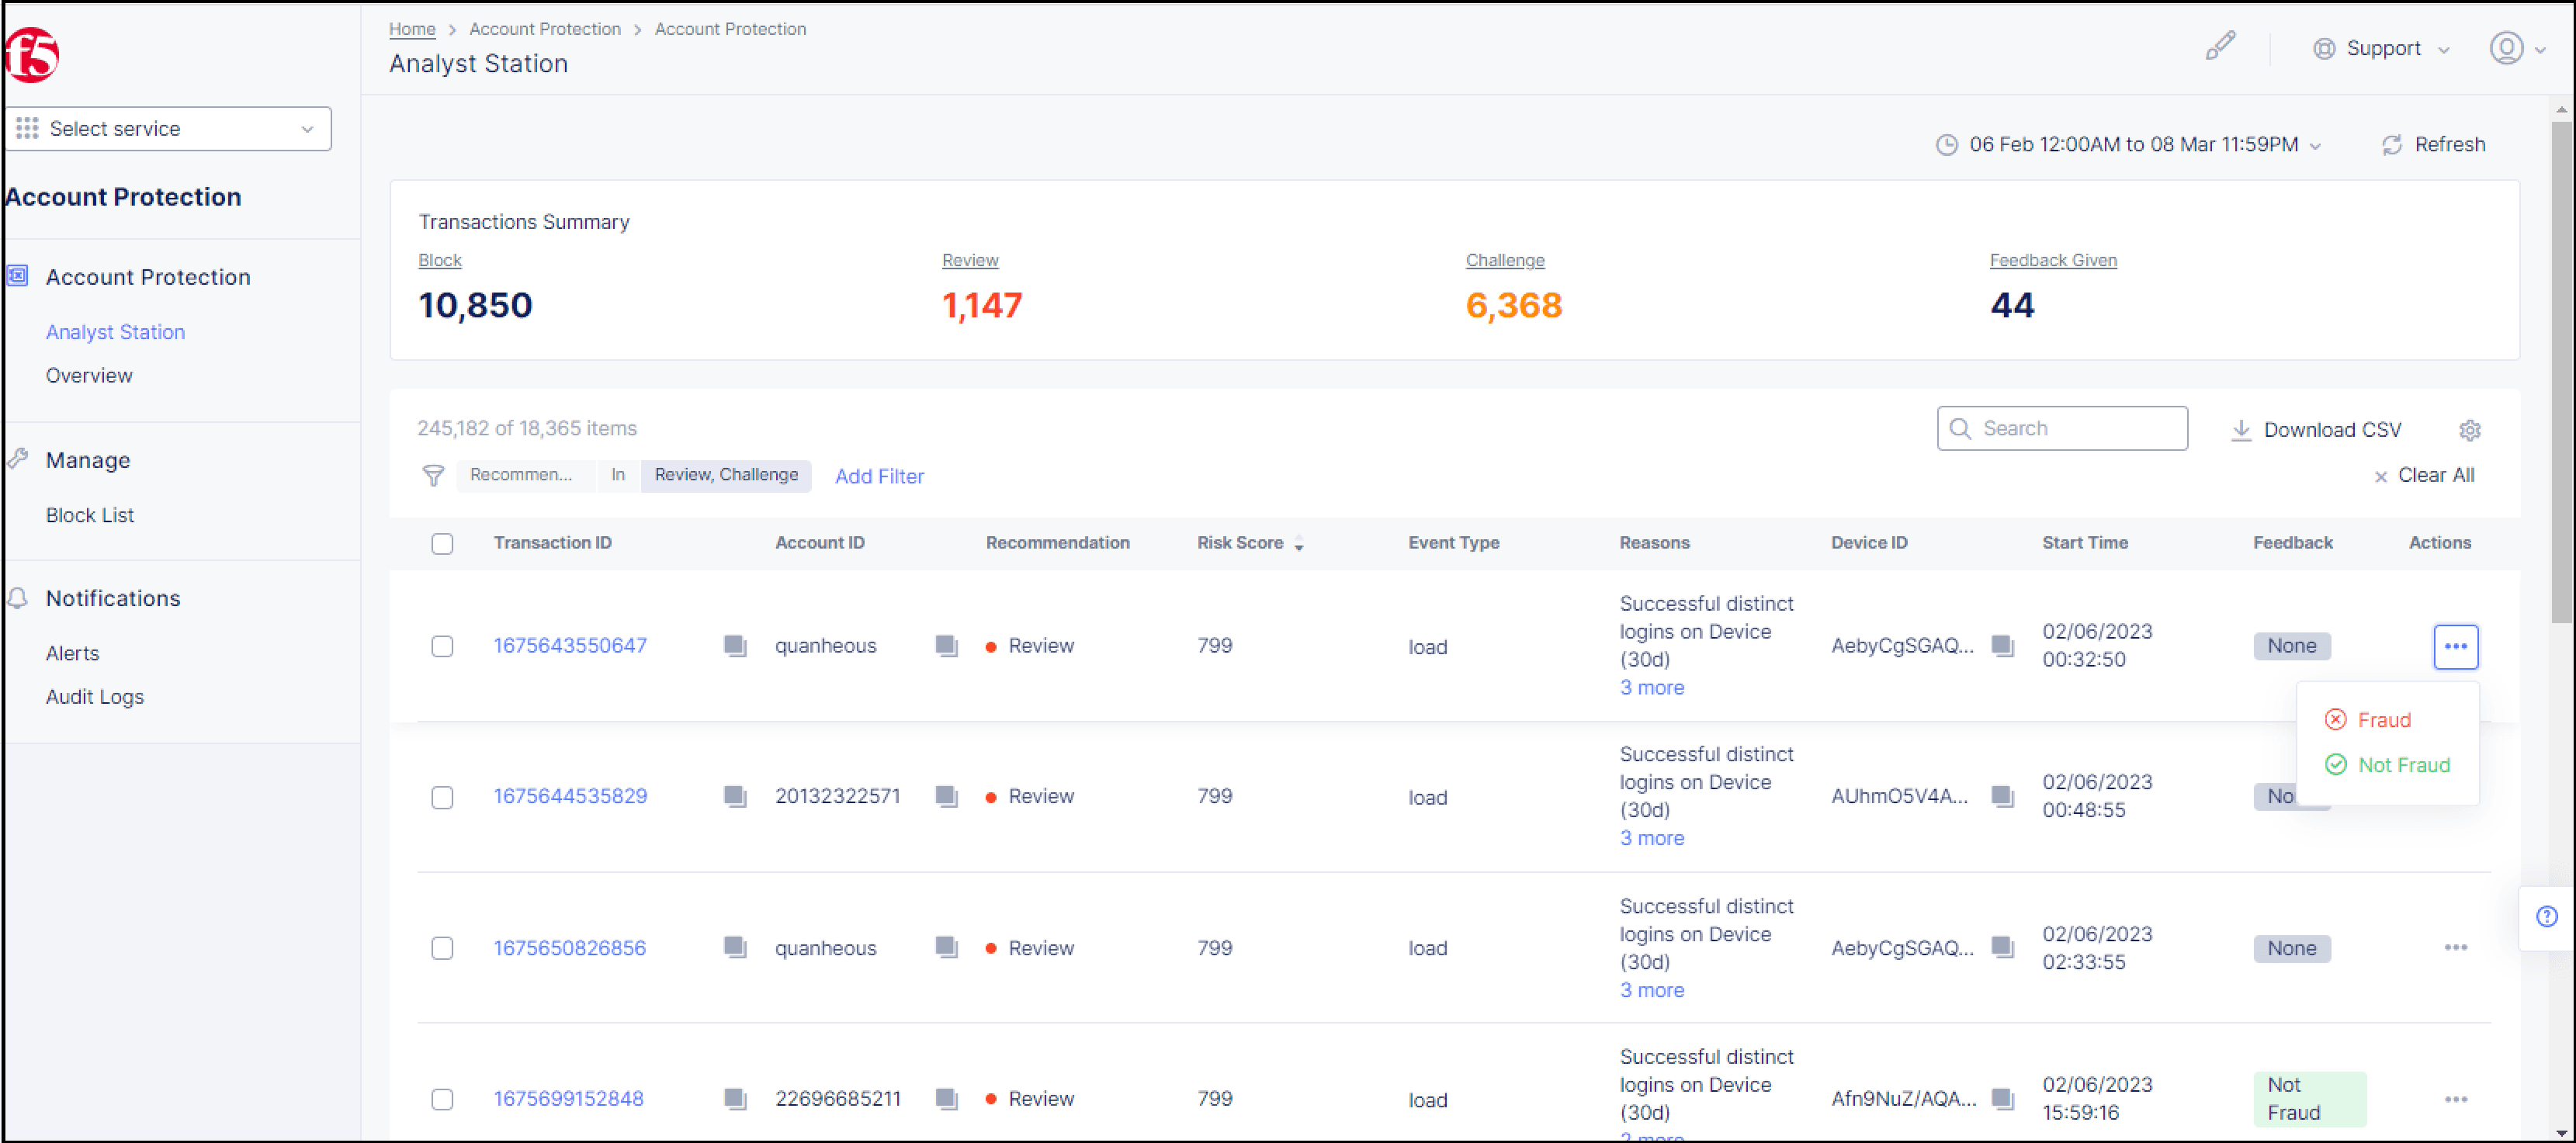
Task: Click the Download CSV button
Action: pos(2316,430)
